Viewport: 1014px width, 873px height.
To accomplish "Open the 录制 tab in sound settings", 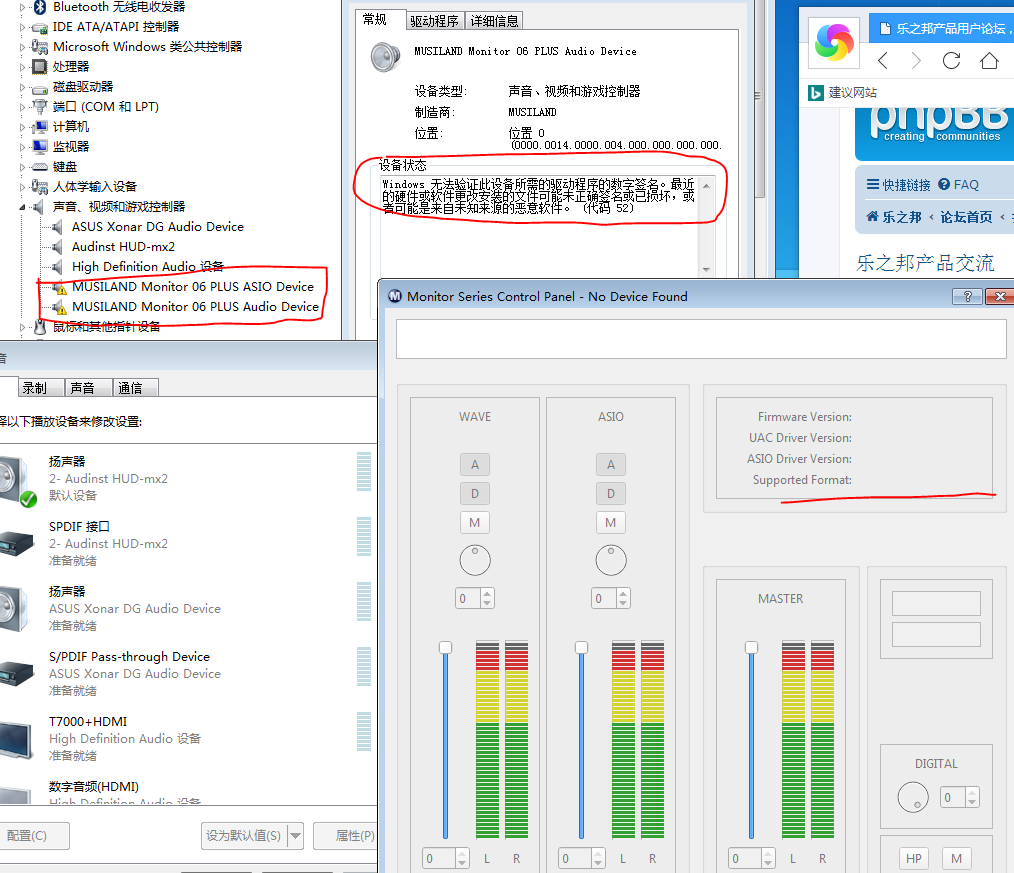I will (35, 388).
